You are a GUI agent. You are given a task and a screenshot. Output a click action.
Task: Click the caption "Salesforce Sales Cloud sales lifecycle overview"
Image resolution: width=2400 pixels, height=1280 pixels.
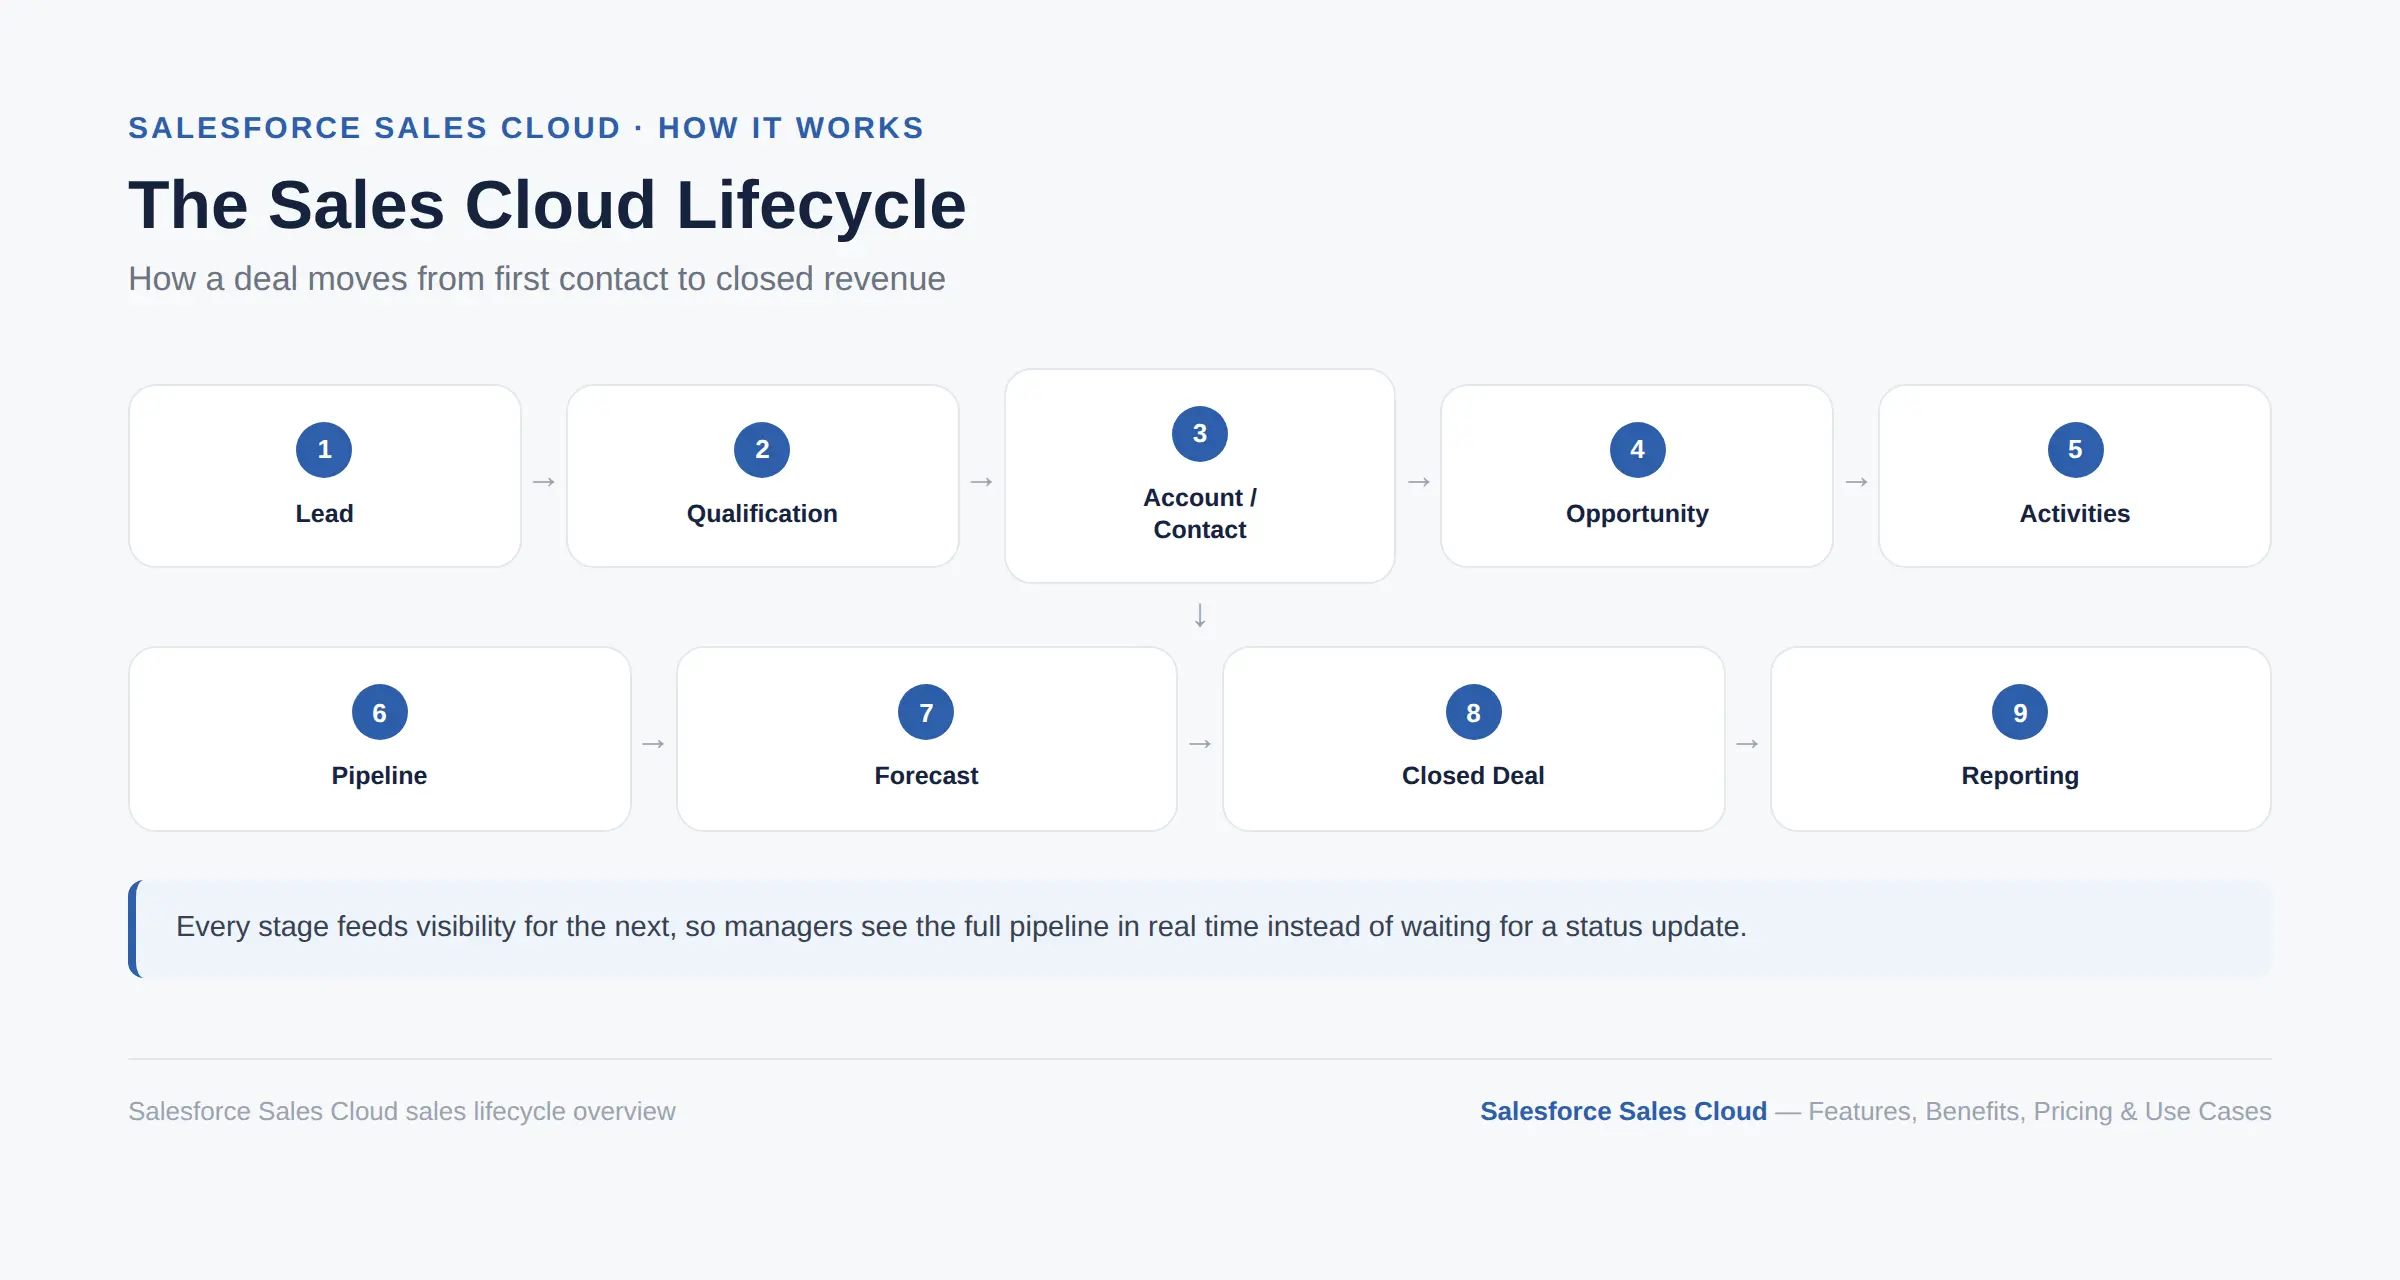pos(402,1111)
